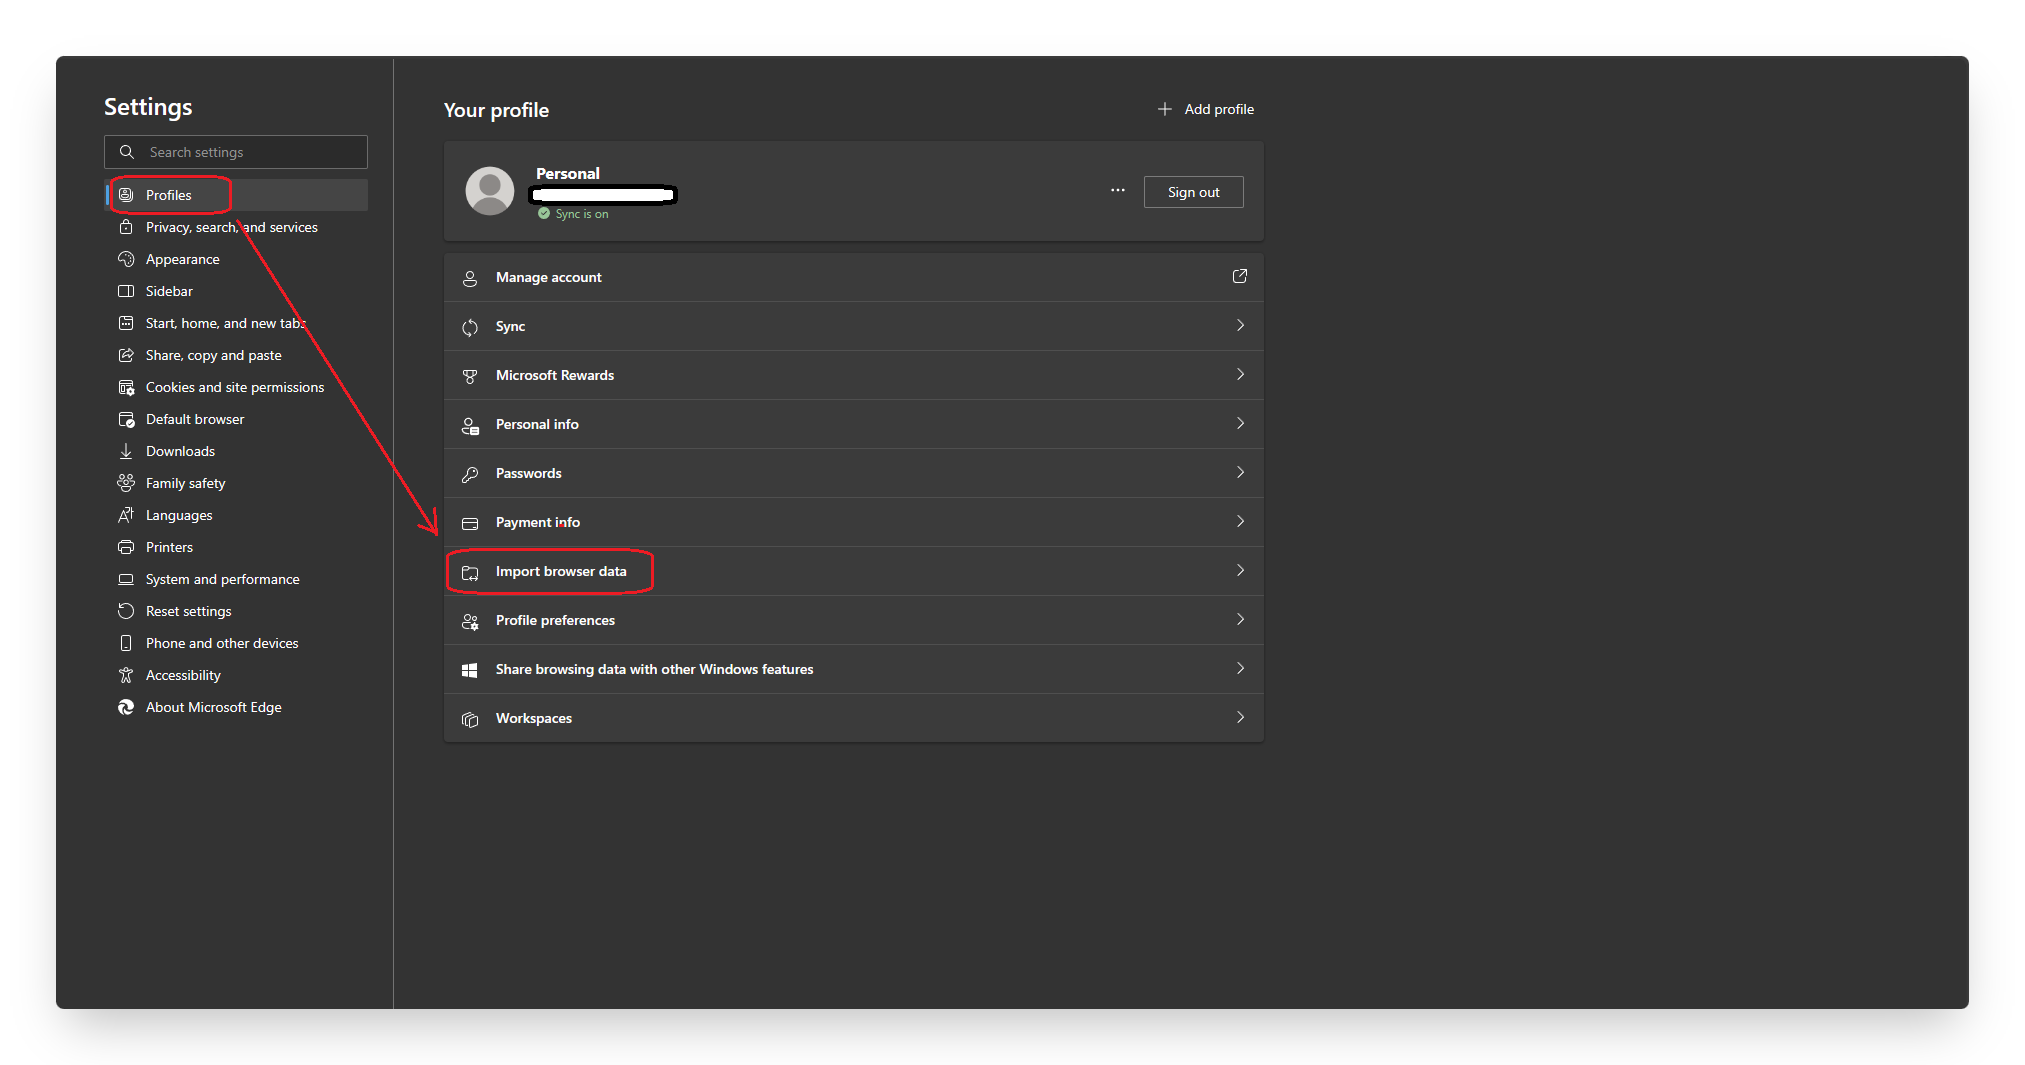Click the plus icon beside Add profile

(1164, 109)
